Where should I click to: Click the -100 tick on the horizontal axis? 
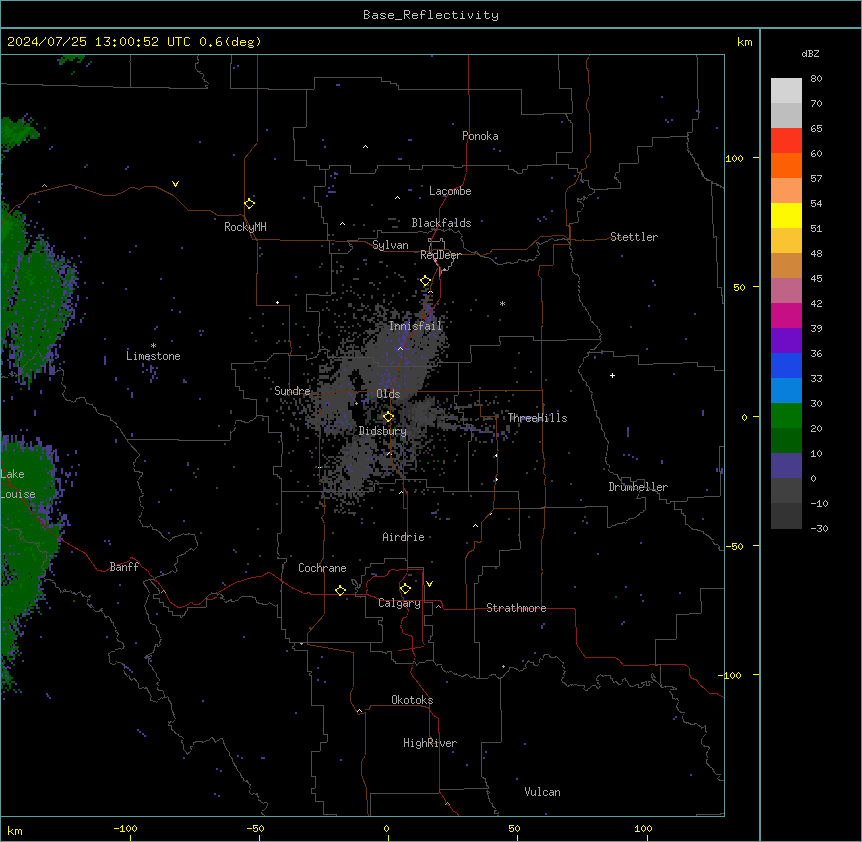pyautogui.click(x=125, y=828)
